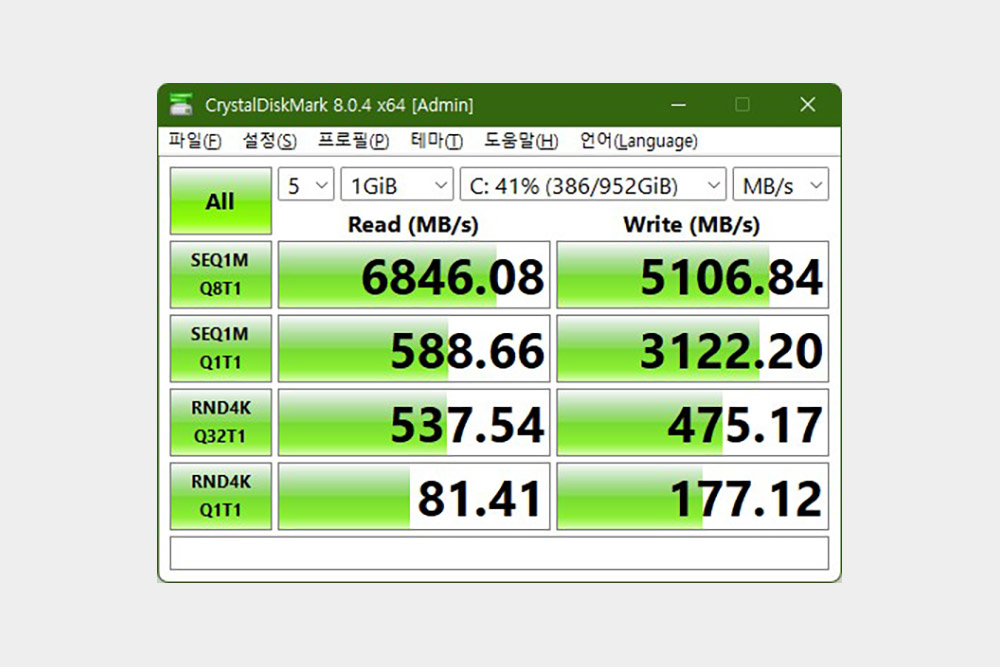Minimize the CrystalDiskMark window
1000x667 pixels.
679,105
